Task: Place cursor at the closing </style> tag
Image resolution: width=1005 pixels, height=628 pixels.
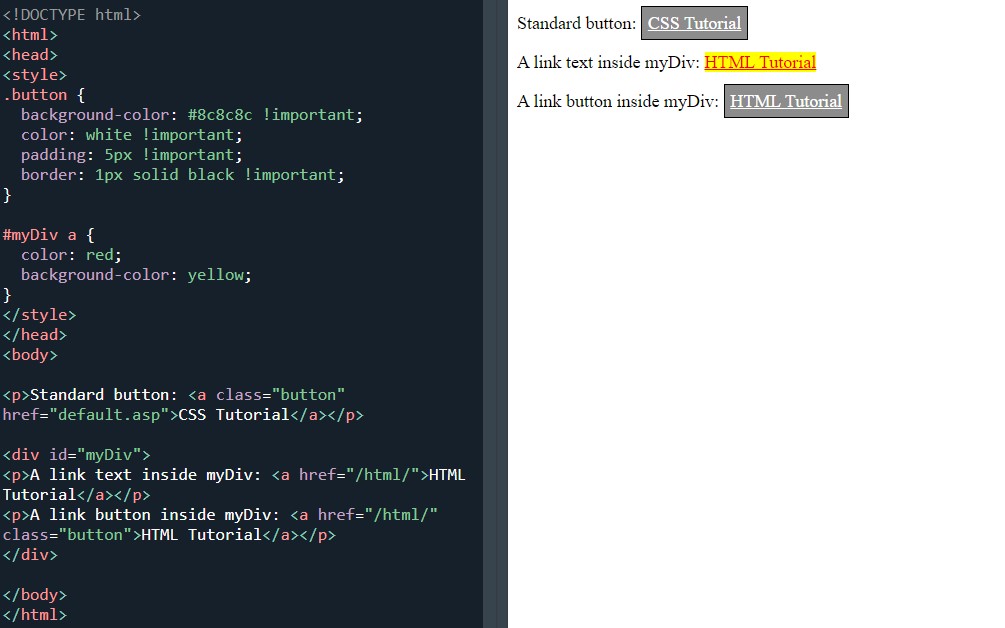Action: [39, 315]
